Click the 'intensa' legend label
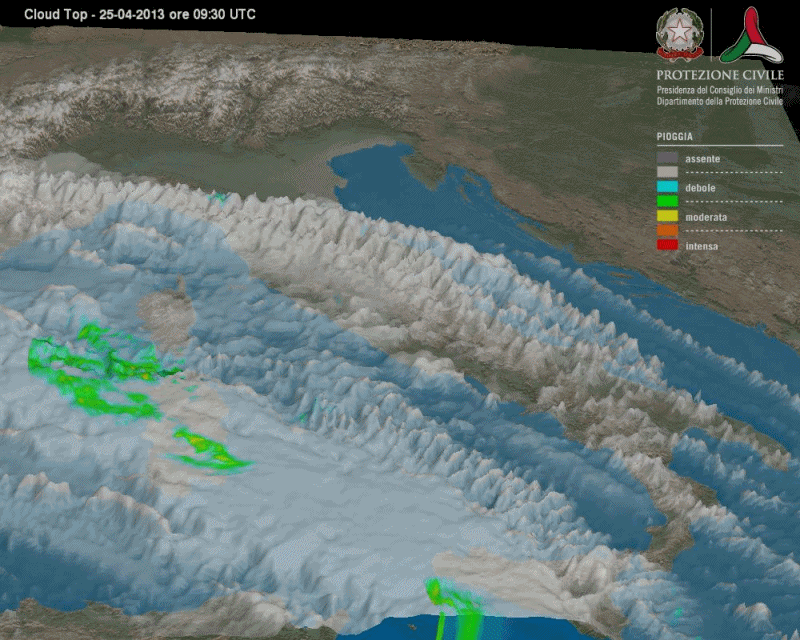The height and width of the screenshot is (640, 800). click(702, 246)
